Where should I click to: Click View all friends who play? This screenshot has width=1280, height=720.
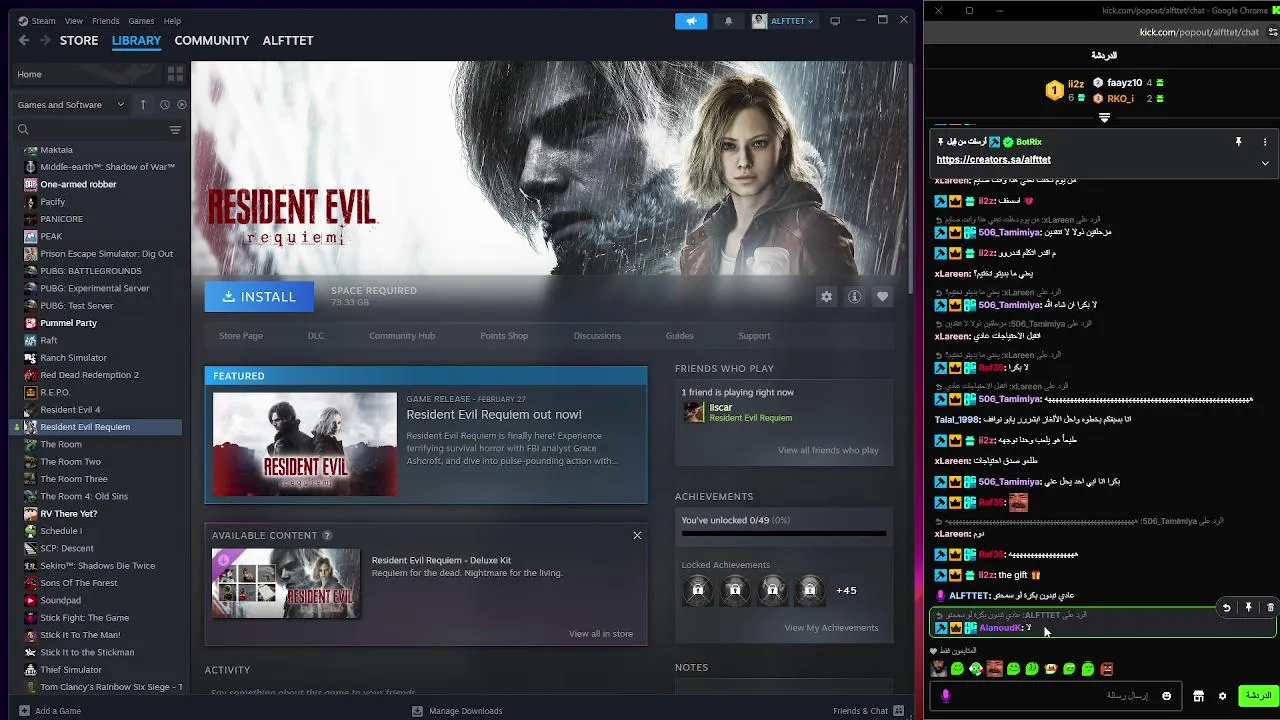coord(828,450)
